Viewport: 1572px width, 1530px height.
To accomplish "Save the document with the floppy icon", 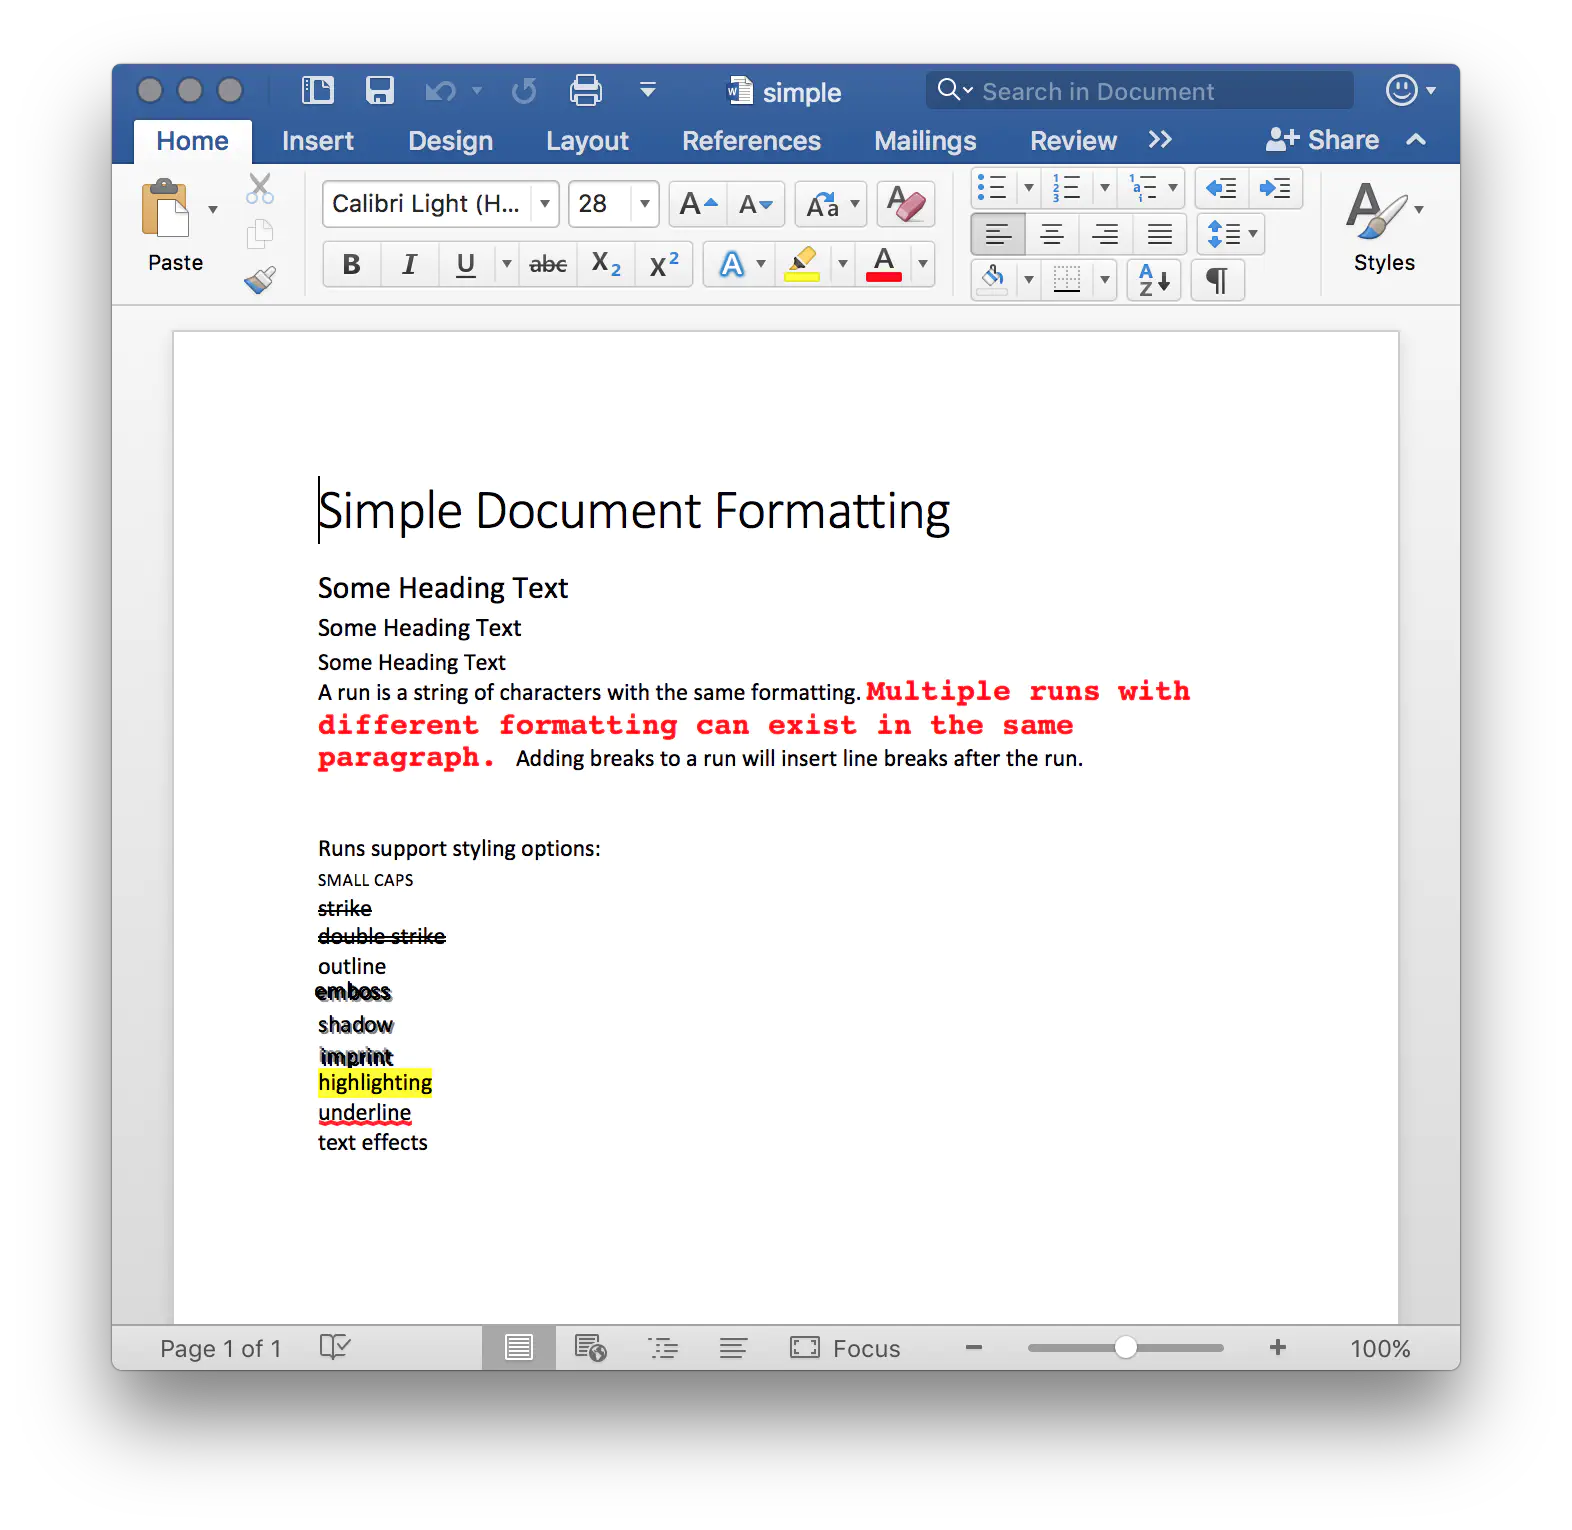I will pyautogui.click(x=380, y=91).
